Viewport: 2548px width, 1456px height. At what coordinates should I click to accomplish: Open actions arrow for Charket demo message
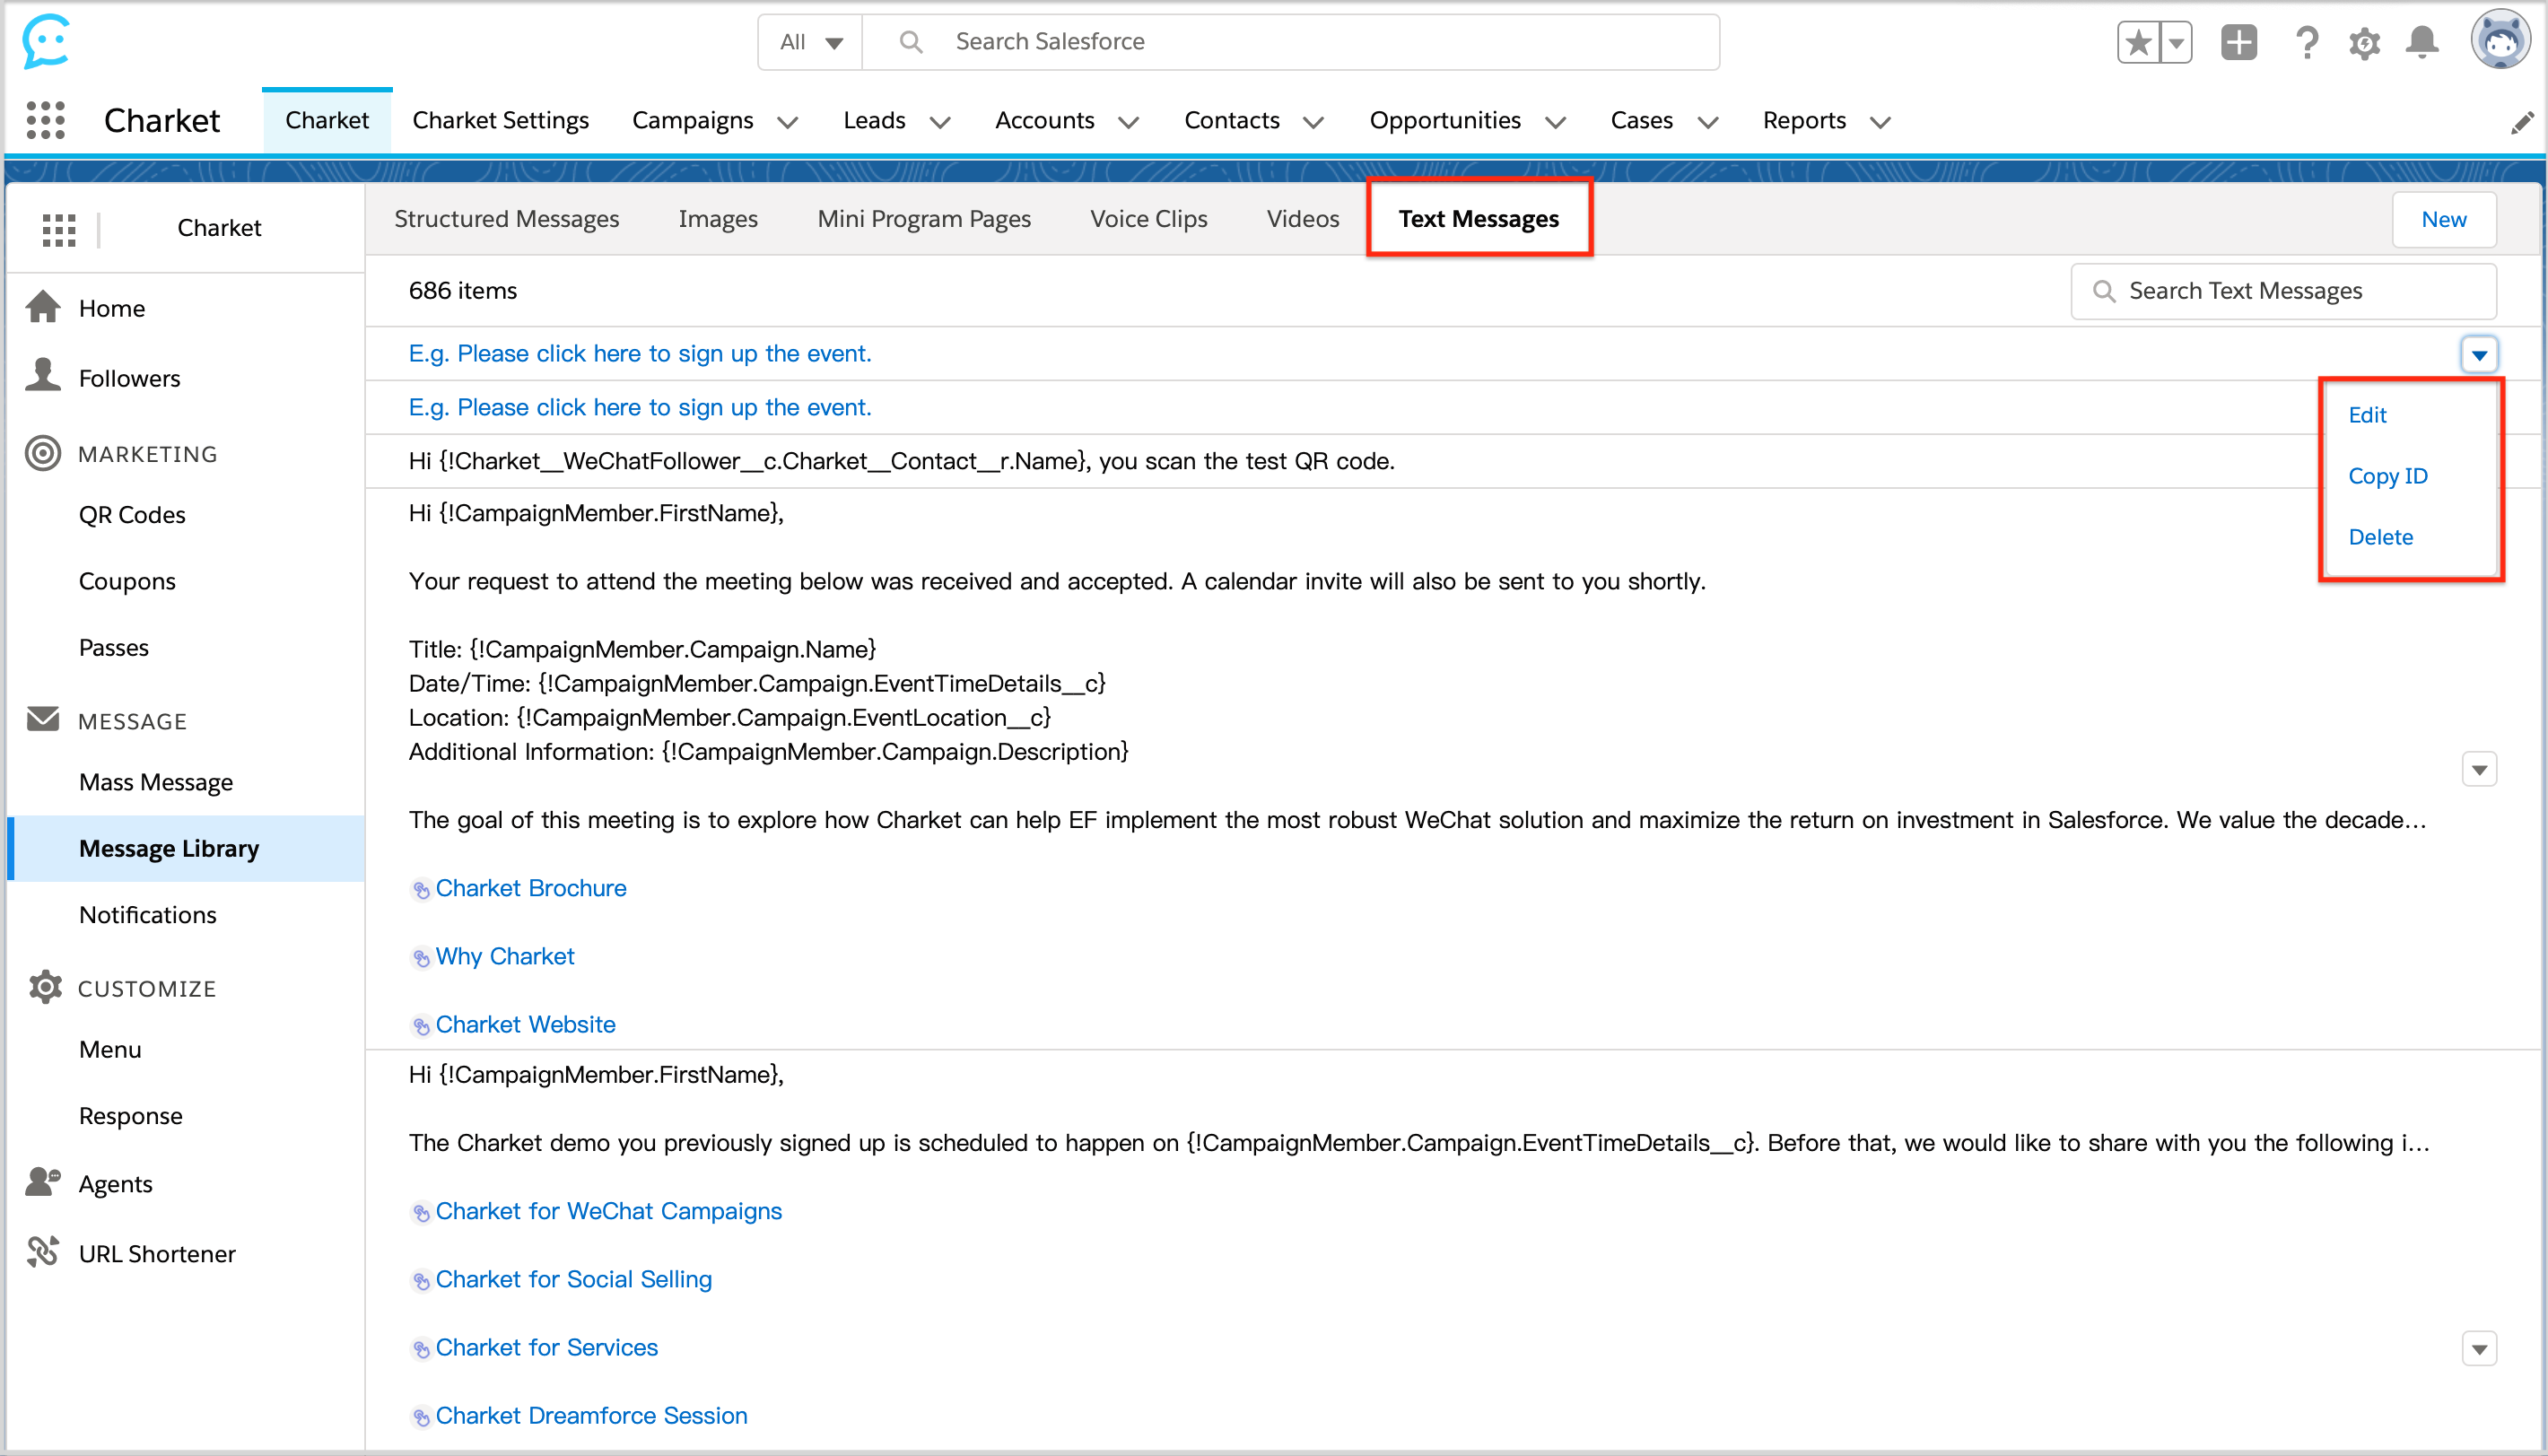point(2479,1348)
